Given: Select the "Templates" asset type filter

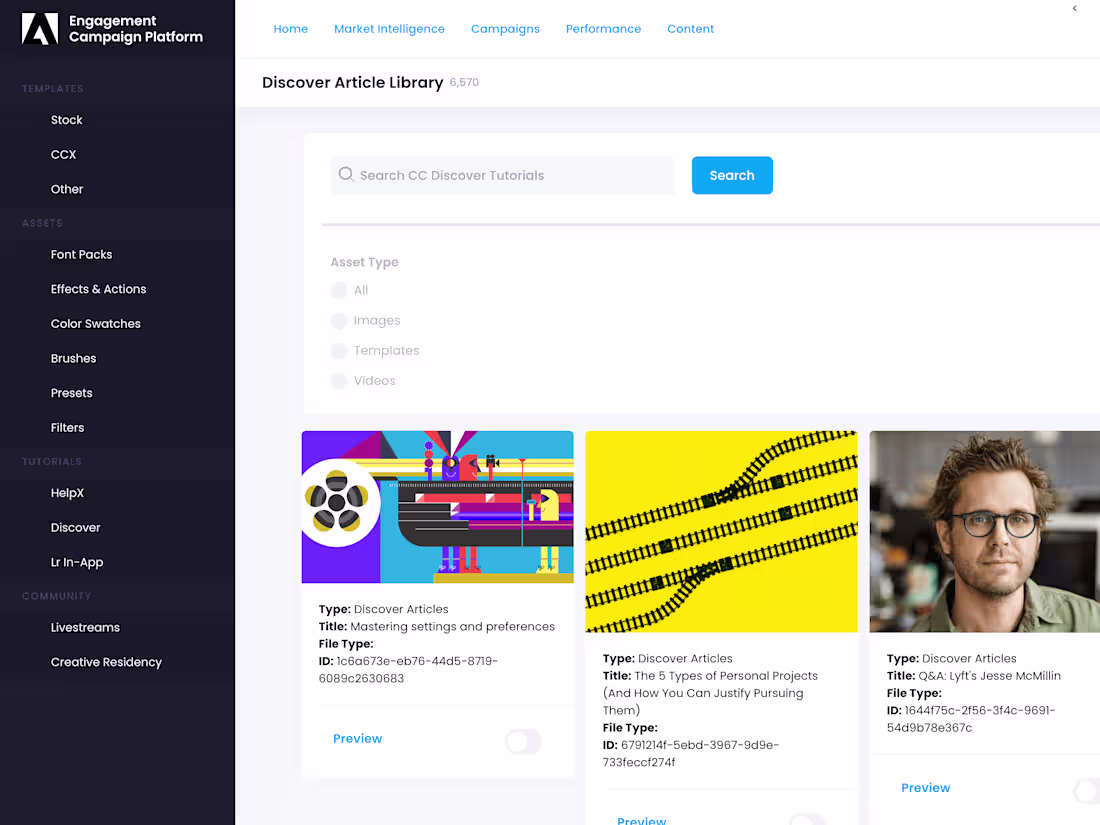Looking at the screenshot, I should point(339,350).
